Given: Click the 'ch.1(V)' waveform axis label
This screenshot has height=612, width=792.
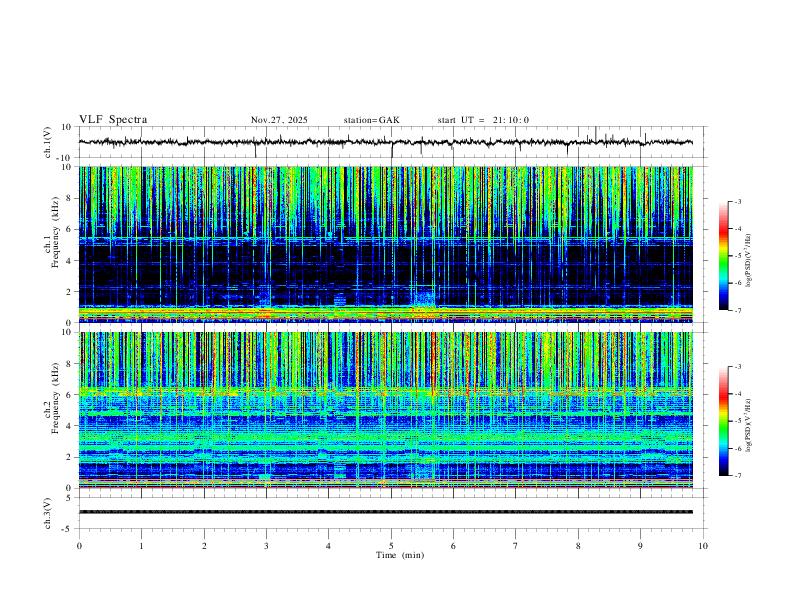Looking at the screenshot, I should (48, 142).
